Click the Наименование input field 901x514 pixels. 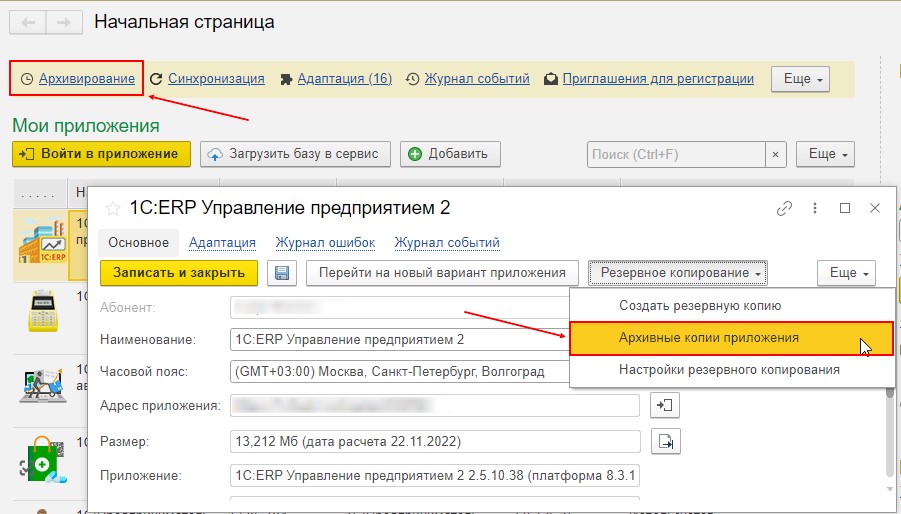click(x=400, y=339)
